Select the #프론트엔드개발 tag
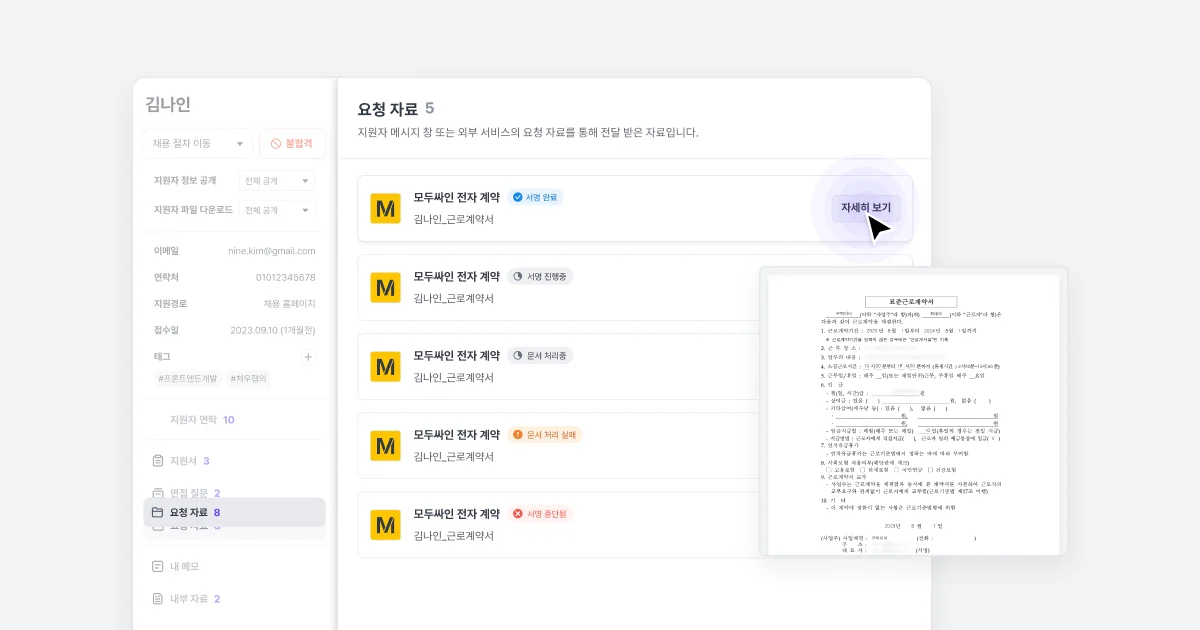Viewport: 1200px width, 630px height. click(189, 379)
